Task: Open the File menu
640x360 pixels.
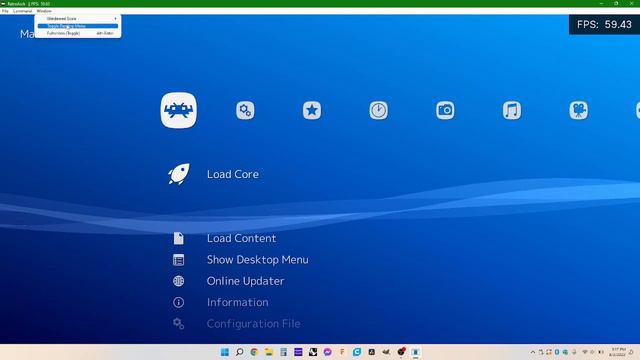Action: pyautogui.click(x=5, y=11)
